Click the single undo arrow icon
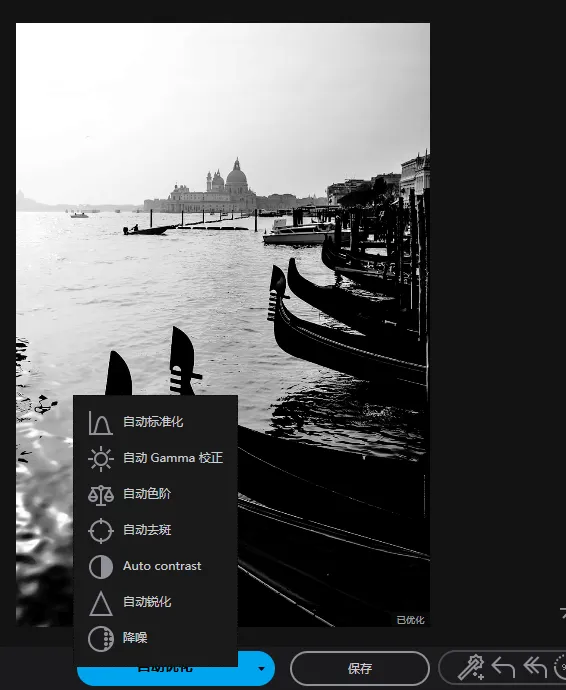This screenshot has height=690, width=566. click(x=503, y=668)
